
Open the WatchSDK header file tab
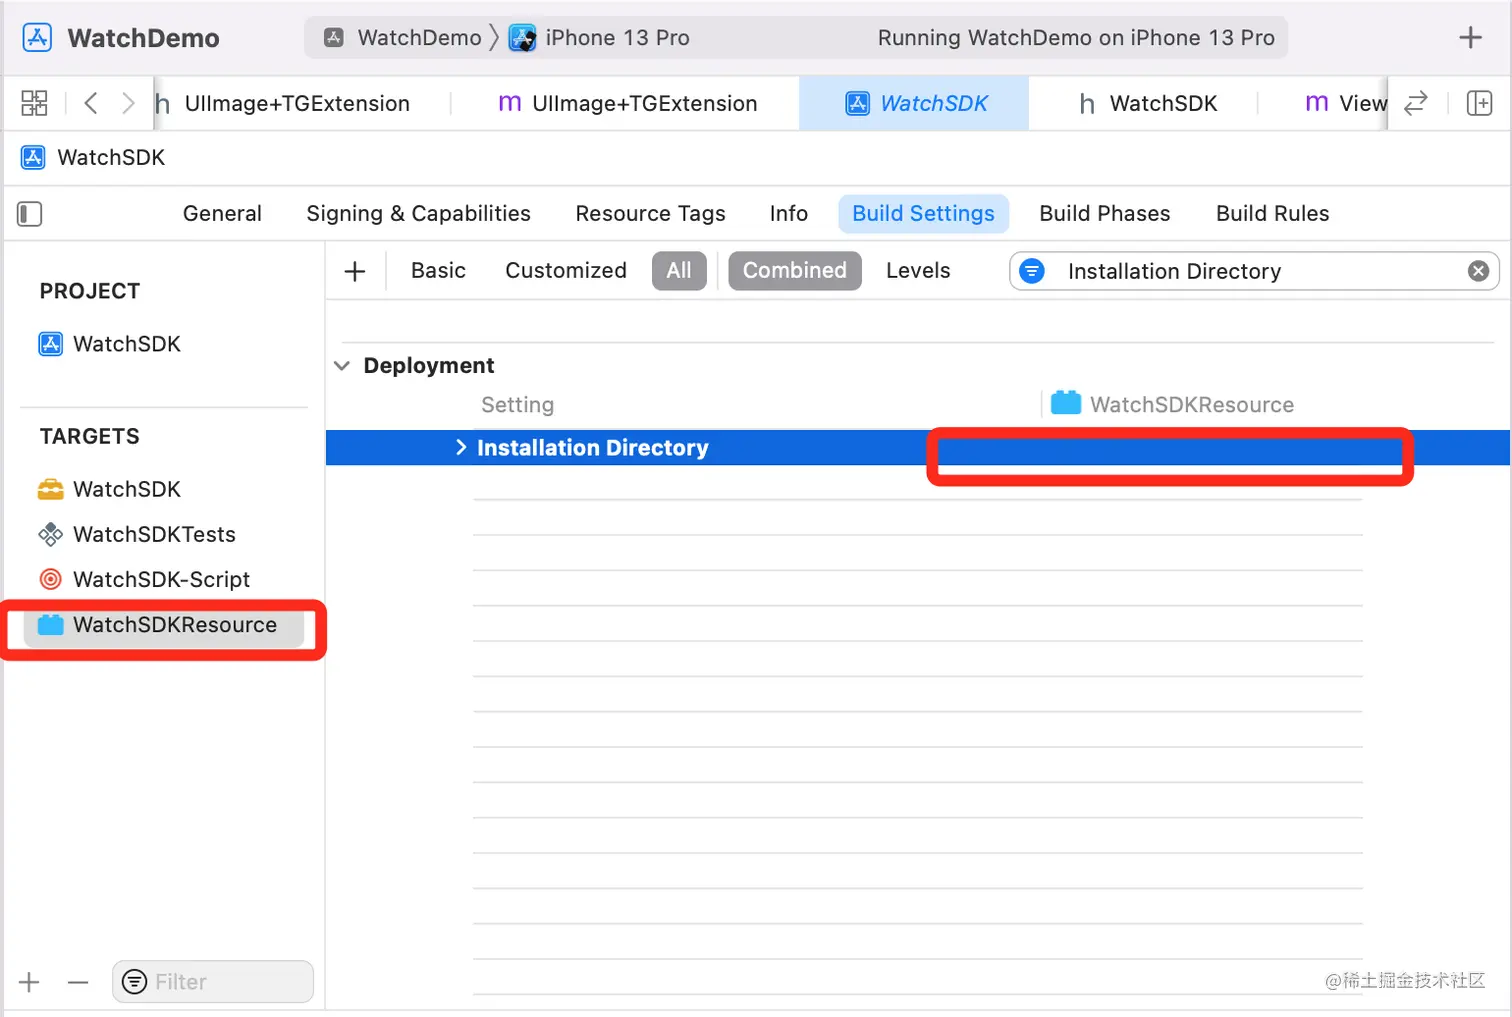click(x=1147, y=103)
